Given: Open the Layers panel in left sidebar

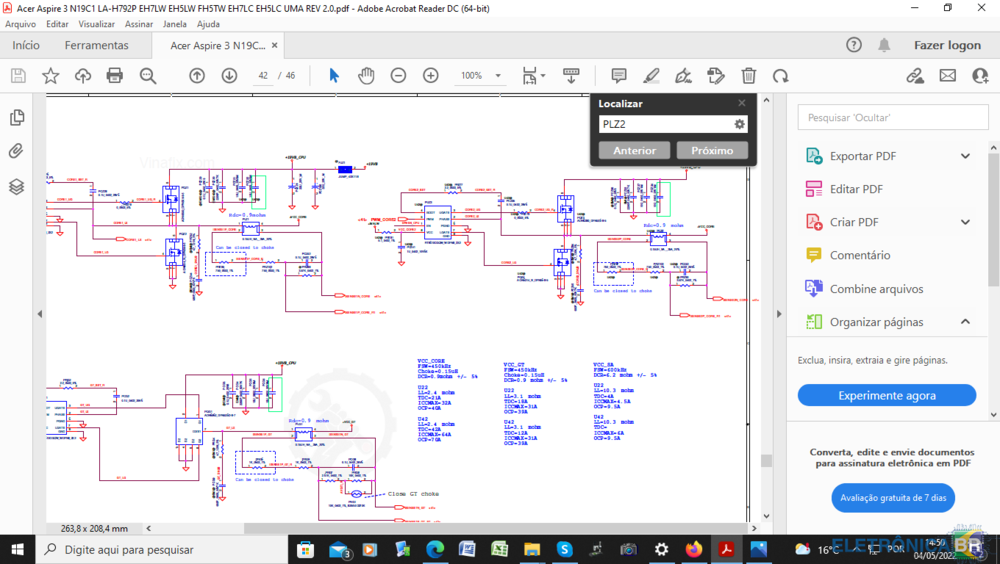Looking at the screenshot, I should tap(16, 187).
